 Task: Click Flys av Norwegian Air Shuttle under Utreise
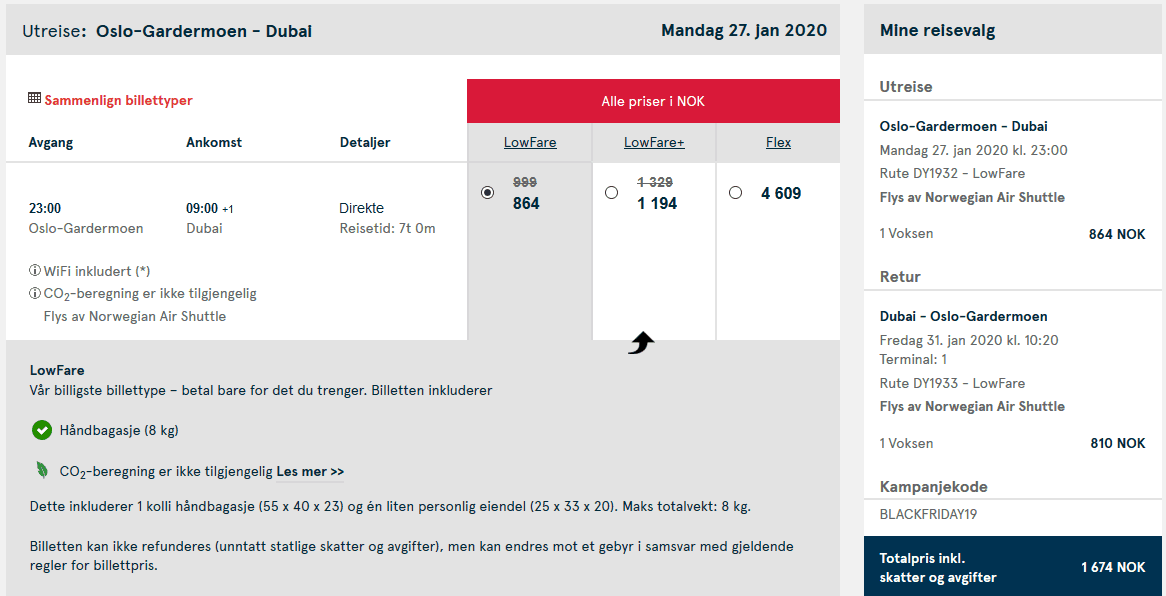[x=972, y=197]
